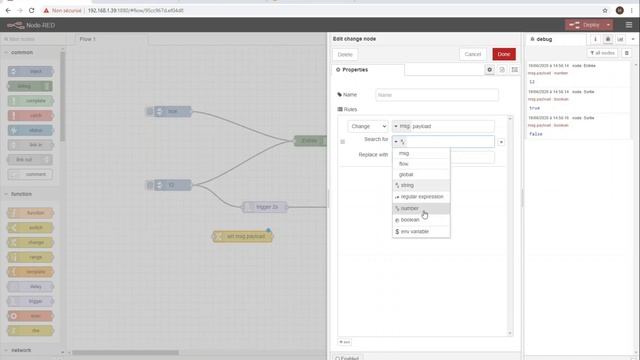Open the browser profile avatar
This screenshot has height=360, width=640.
[620, 11]
